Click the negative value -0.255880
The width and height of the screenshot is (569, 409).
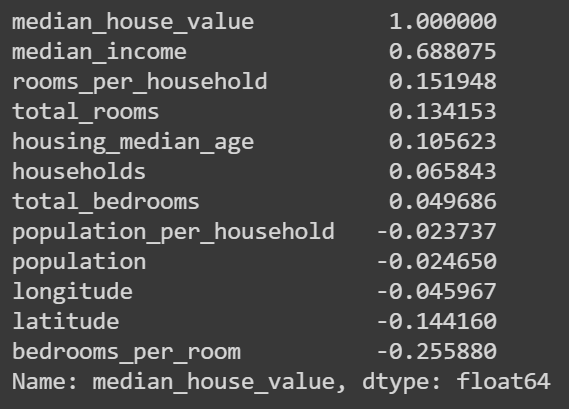coord(437,352)
